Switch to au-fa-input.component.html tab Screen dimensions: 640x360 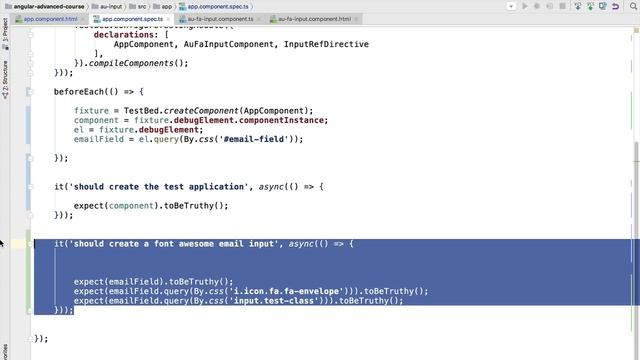[x=314, y=19]
